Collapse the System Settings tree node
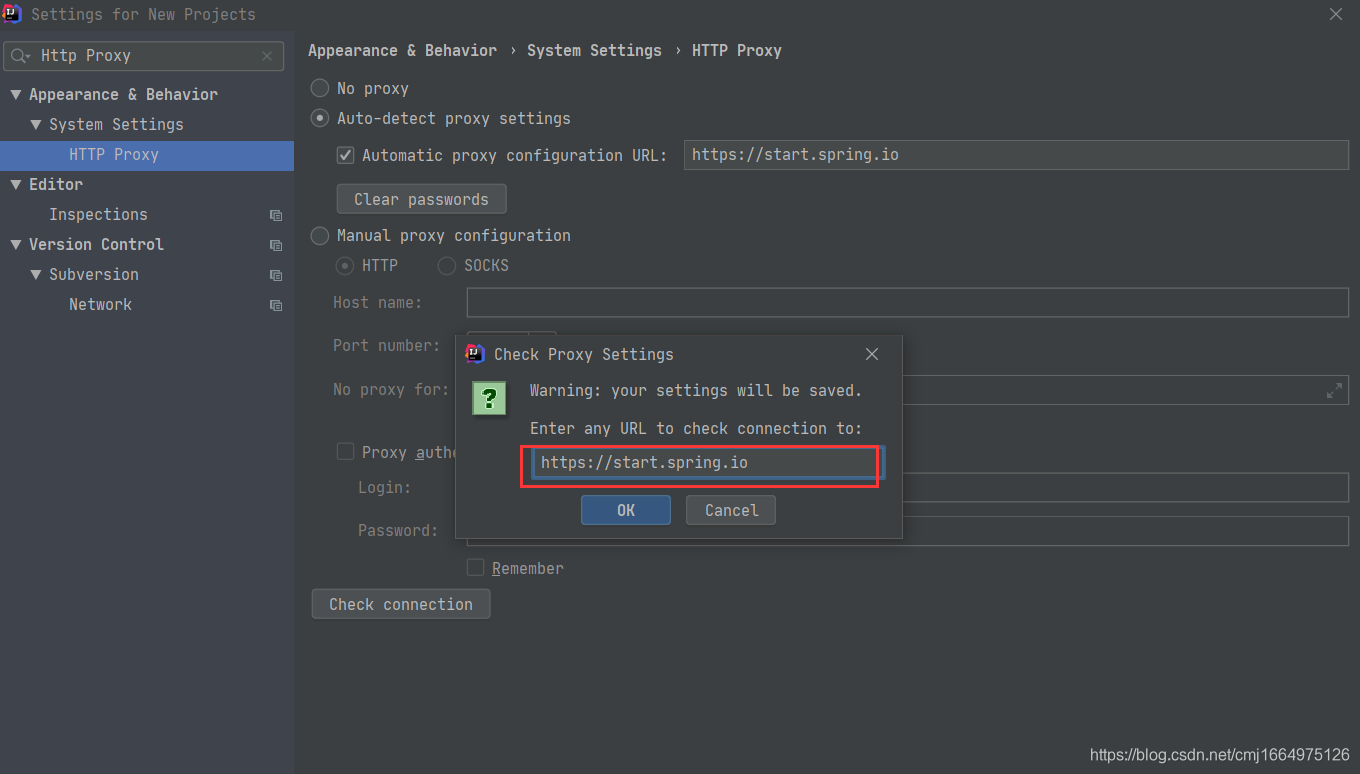The image size is (1360, 774). (x=36, y=124)
